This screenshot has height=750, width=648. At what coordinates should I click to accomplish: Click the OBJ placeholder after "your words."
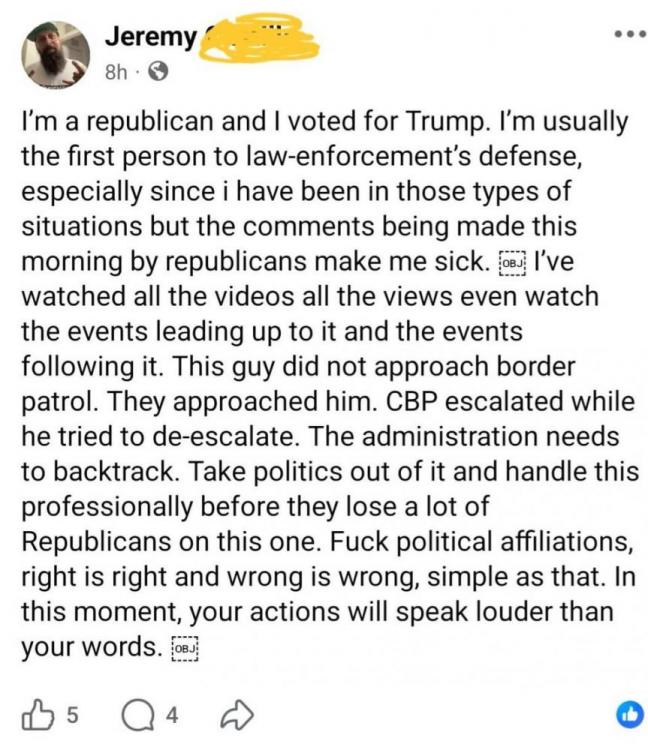pos(185,649)
